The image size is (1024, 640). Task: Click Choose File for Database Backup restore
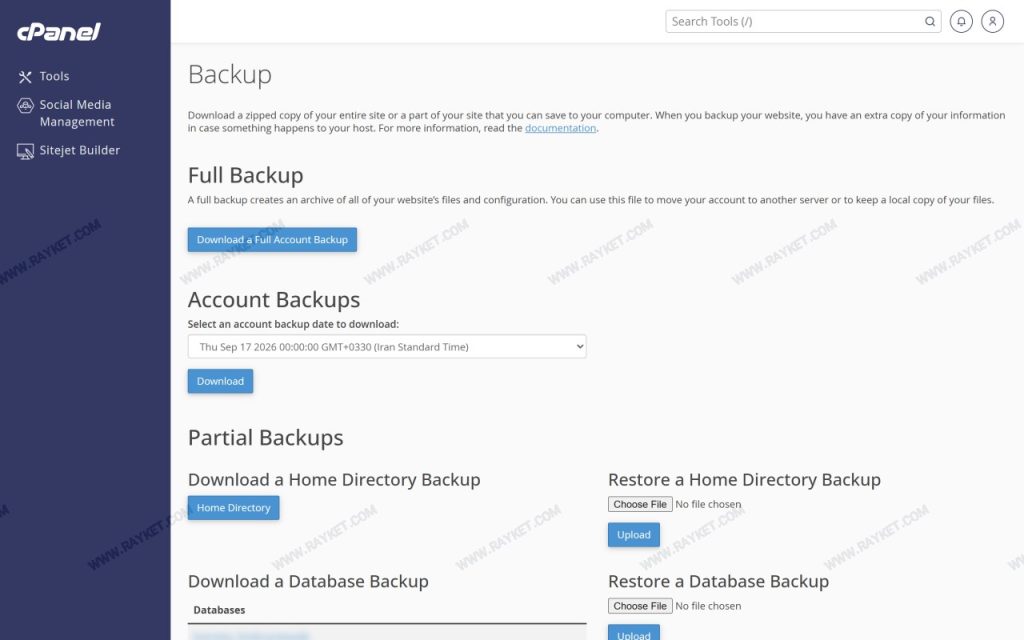[x=640, y=606]
